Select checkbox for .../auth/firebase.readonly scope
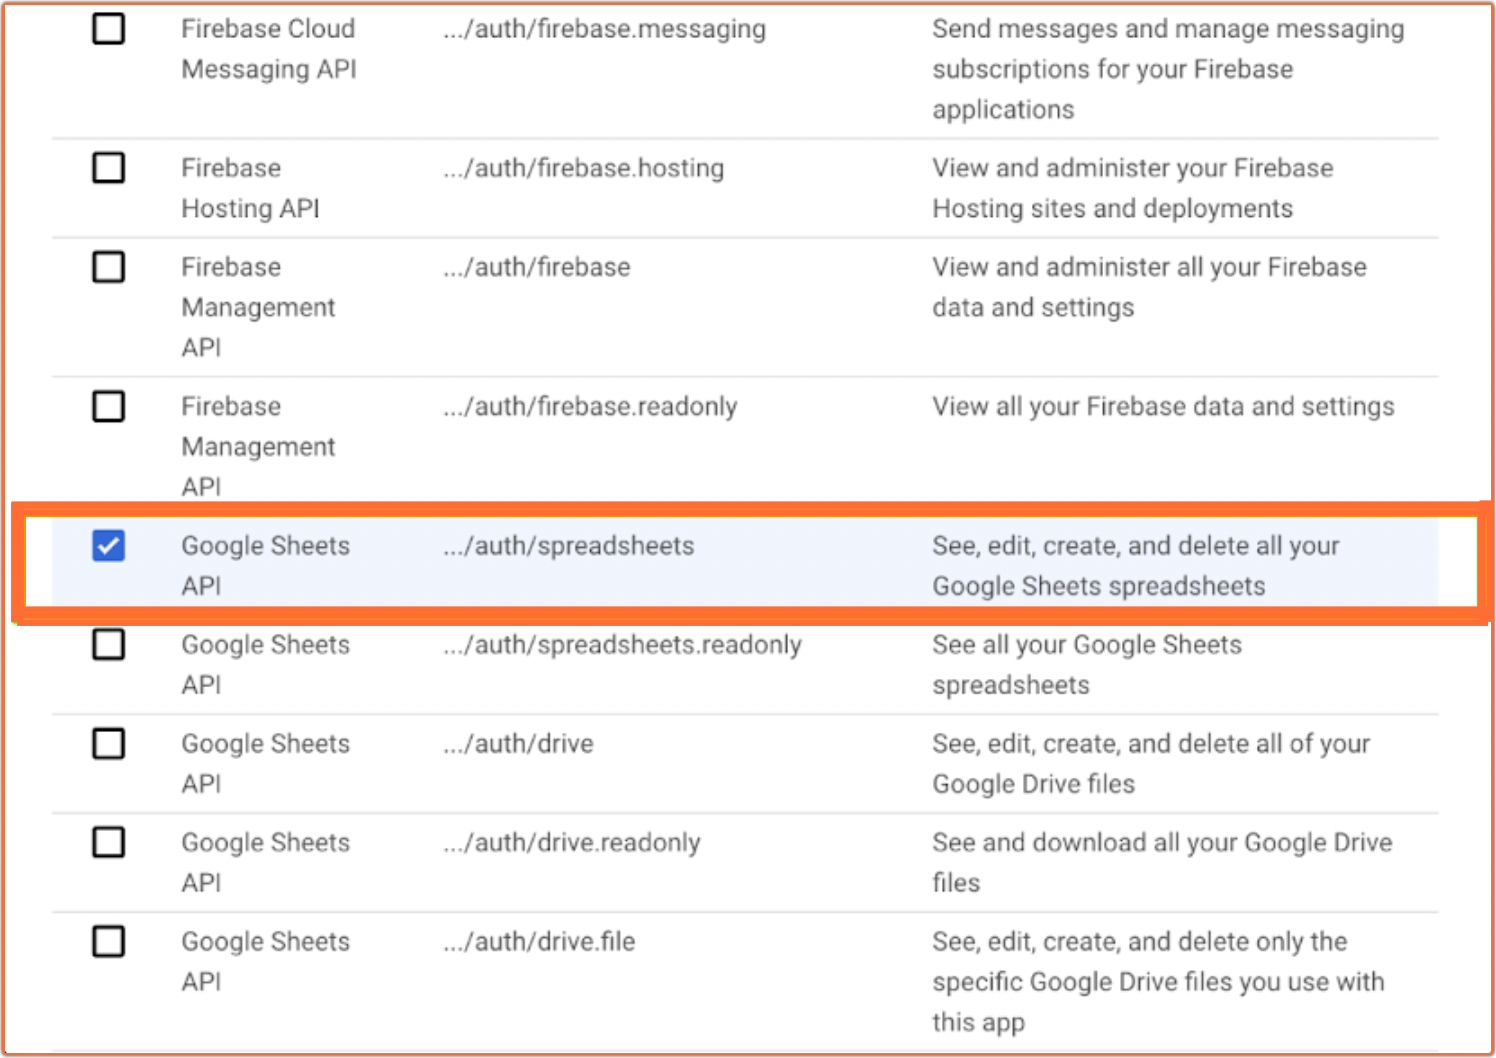This screenshot has height=1058, width=1496. coord(108,406)
